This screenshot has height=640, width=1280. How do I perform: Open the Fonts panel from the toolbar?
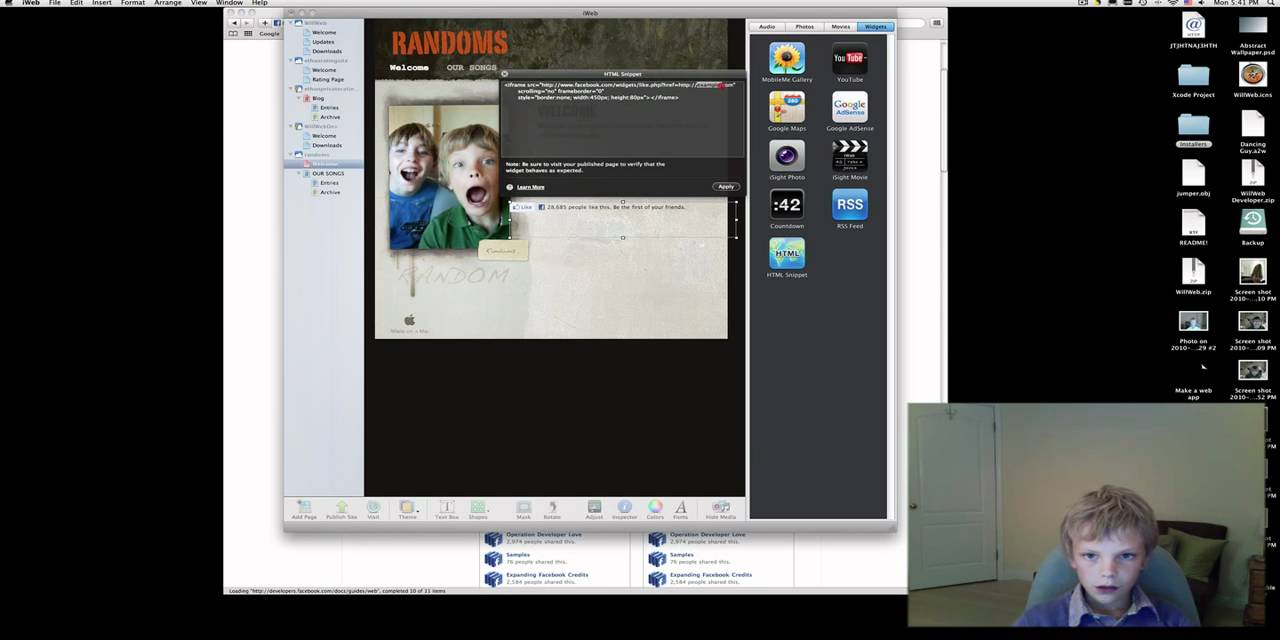tap(680, 509)
